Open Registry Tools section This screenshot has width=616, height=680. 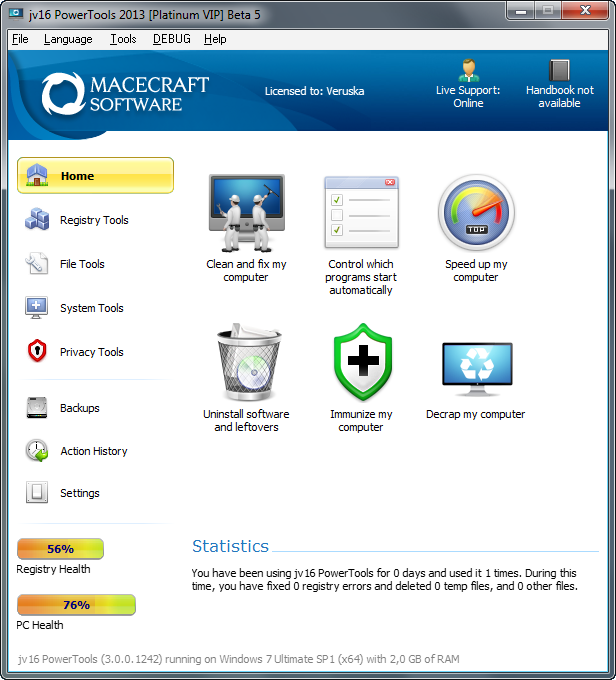click(x=94, y=220)
